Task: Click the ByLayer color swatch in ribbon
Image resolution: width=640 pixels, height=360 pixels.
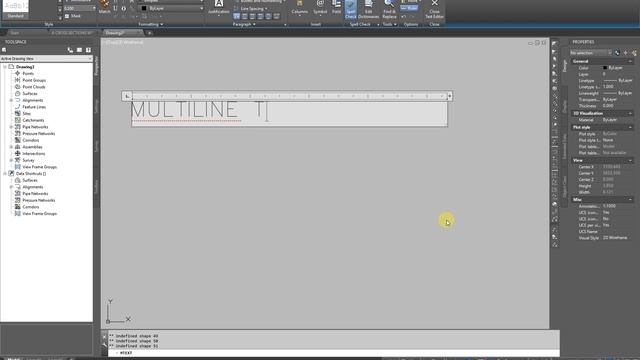Action: 144,8
